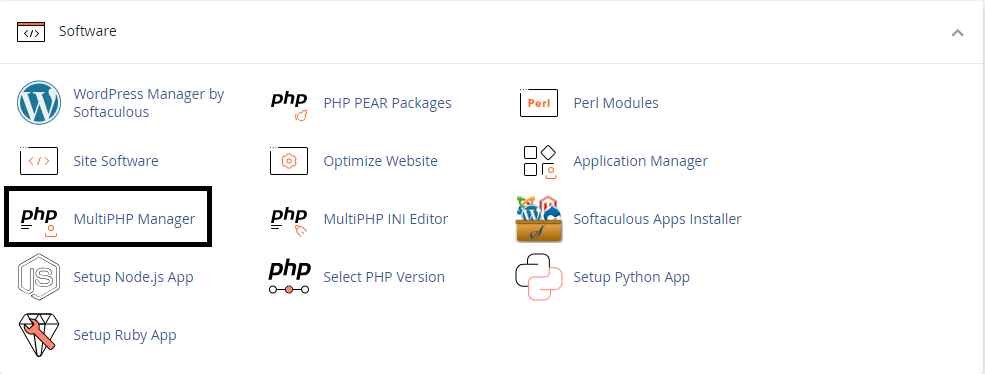Open WordPress Manager by Softaculous link
This screenshot has width=985, height=374.
click(x=149, y=103)
